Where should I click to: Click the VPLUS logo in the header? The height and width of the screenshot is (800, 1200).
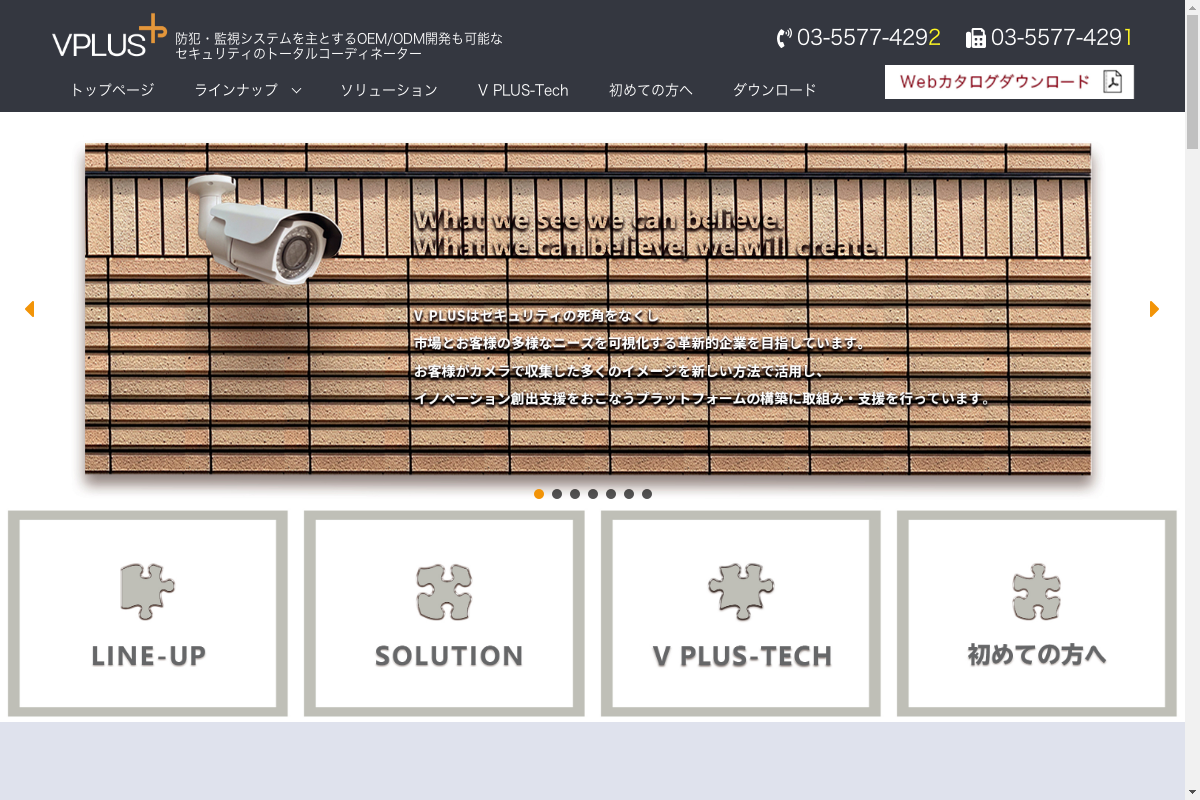109,37
